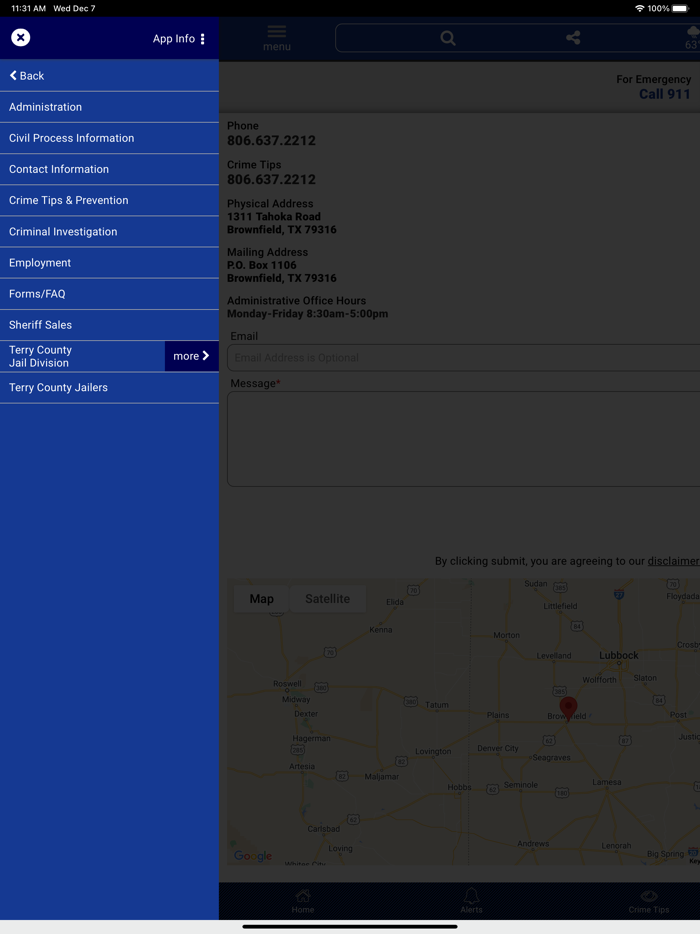Tap Call 911 emergency link
This screenshot has height=934, width=700.
pos(664,94)
